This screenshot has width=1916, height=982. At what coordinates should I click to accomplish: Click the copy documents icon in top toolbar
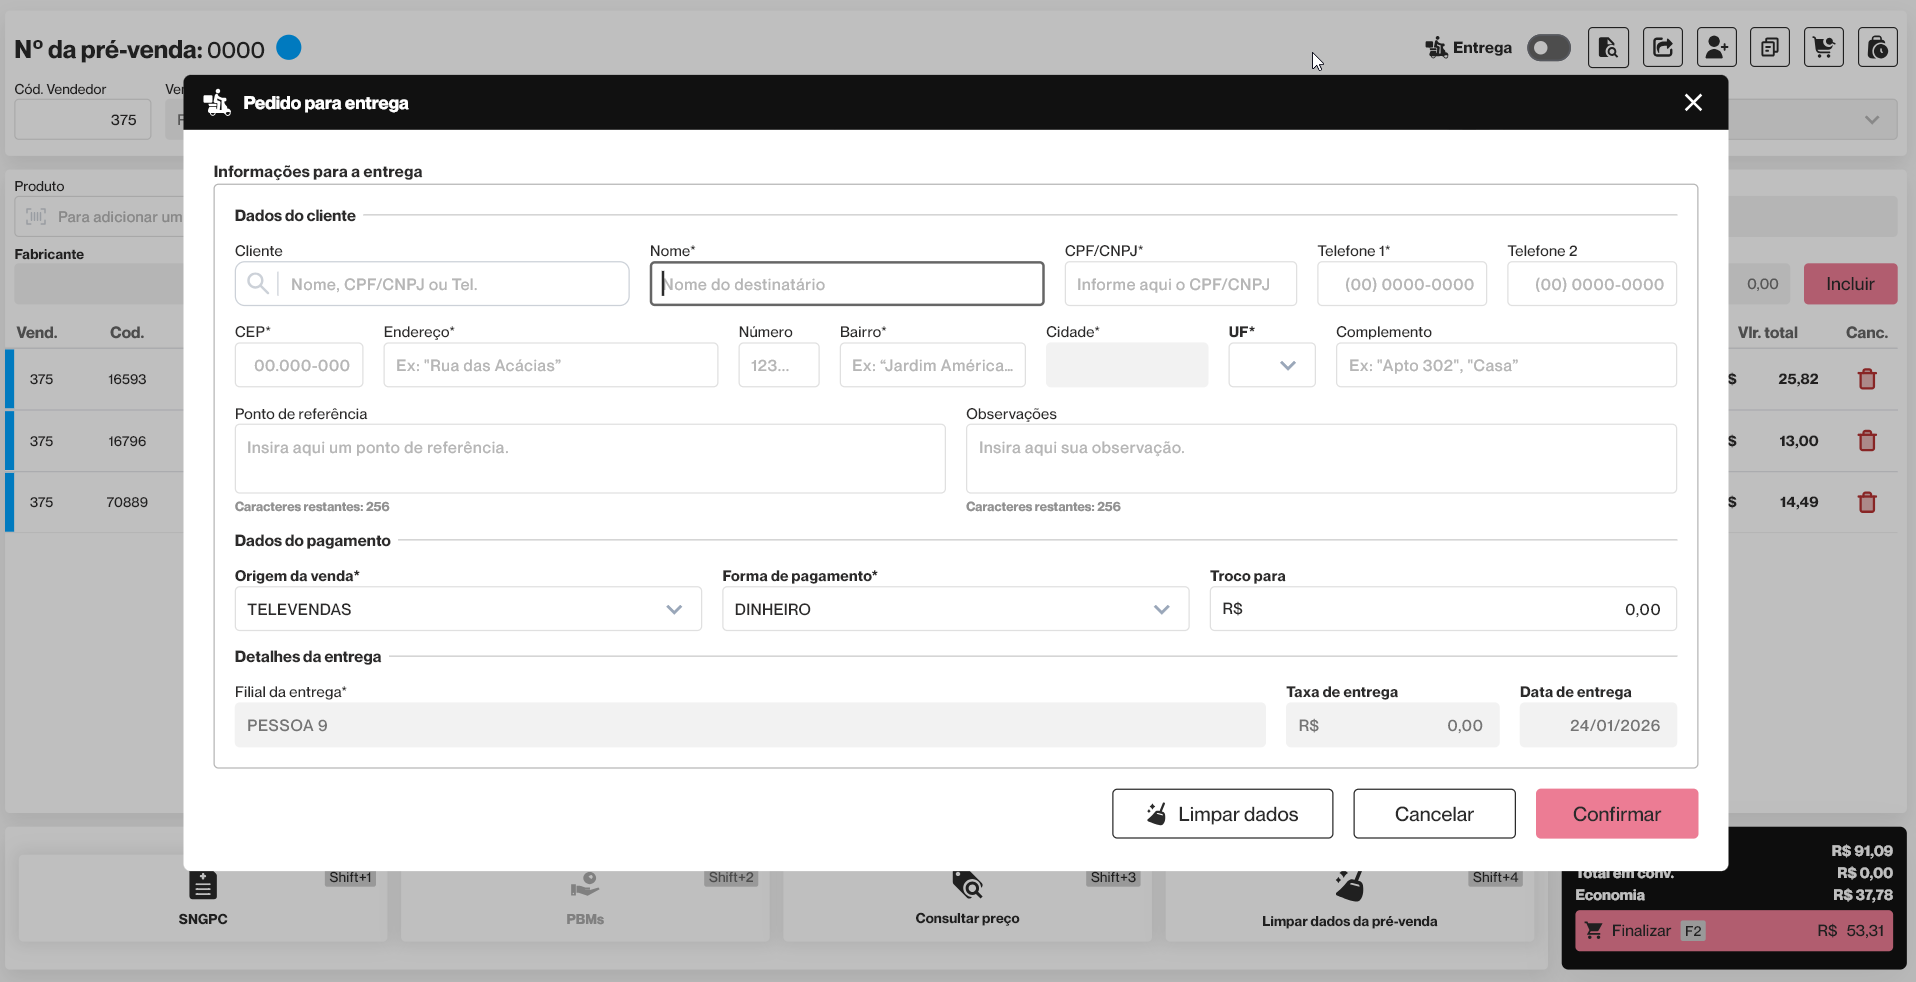click(1769, 48)
